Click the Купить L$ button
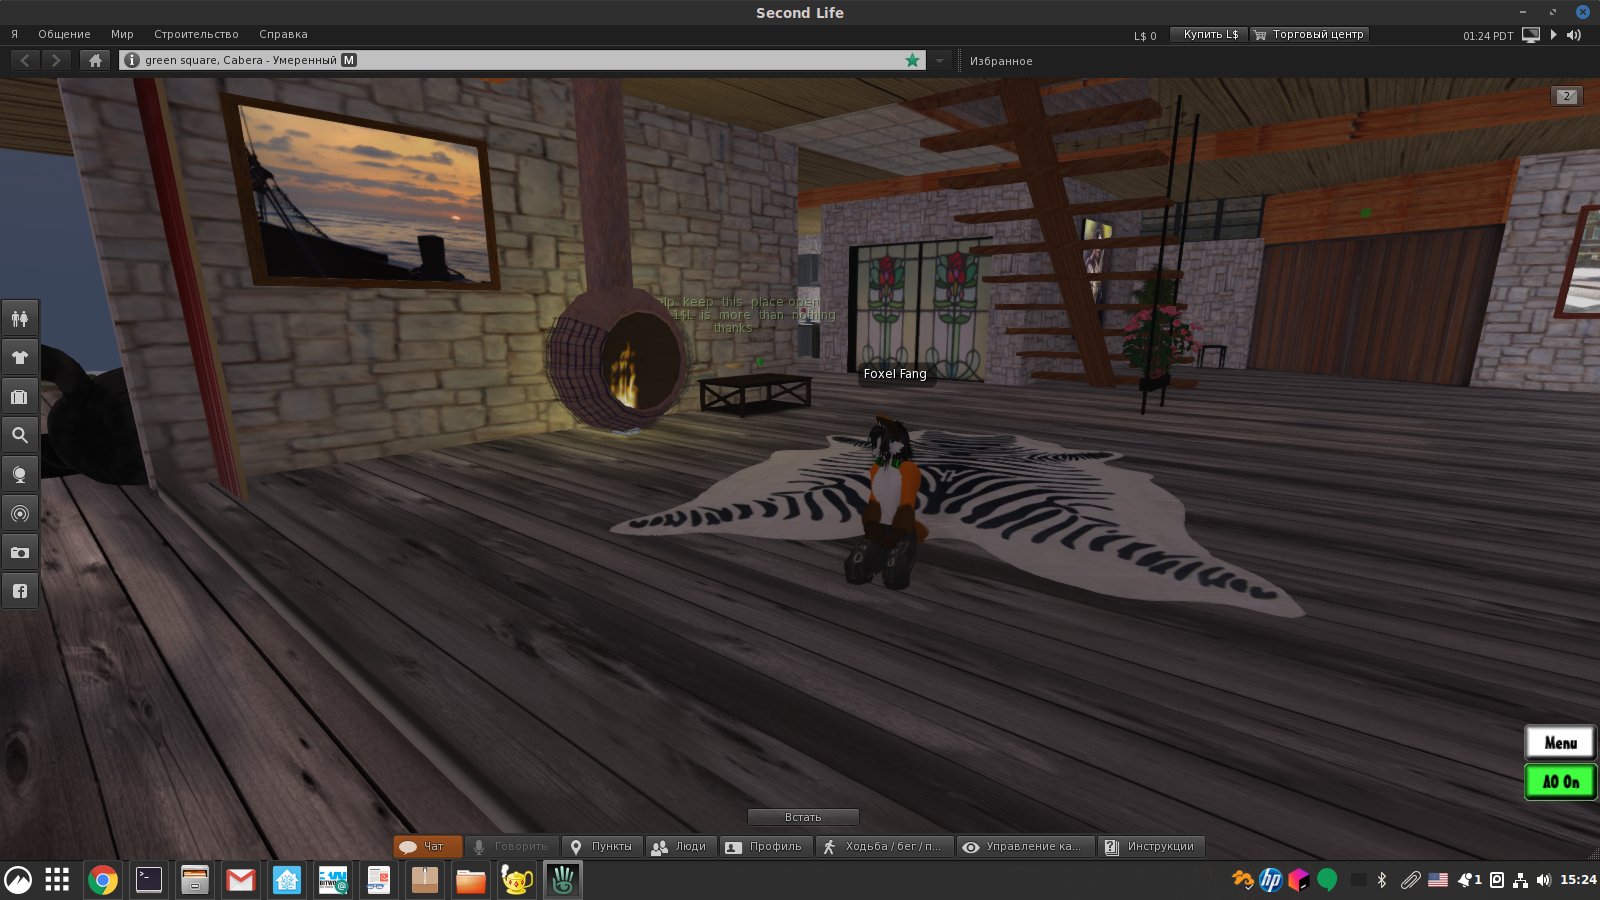This screenshot has height=900, width=1600. [x=1210, y=34]
